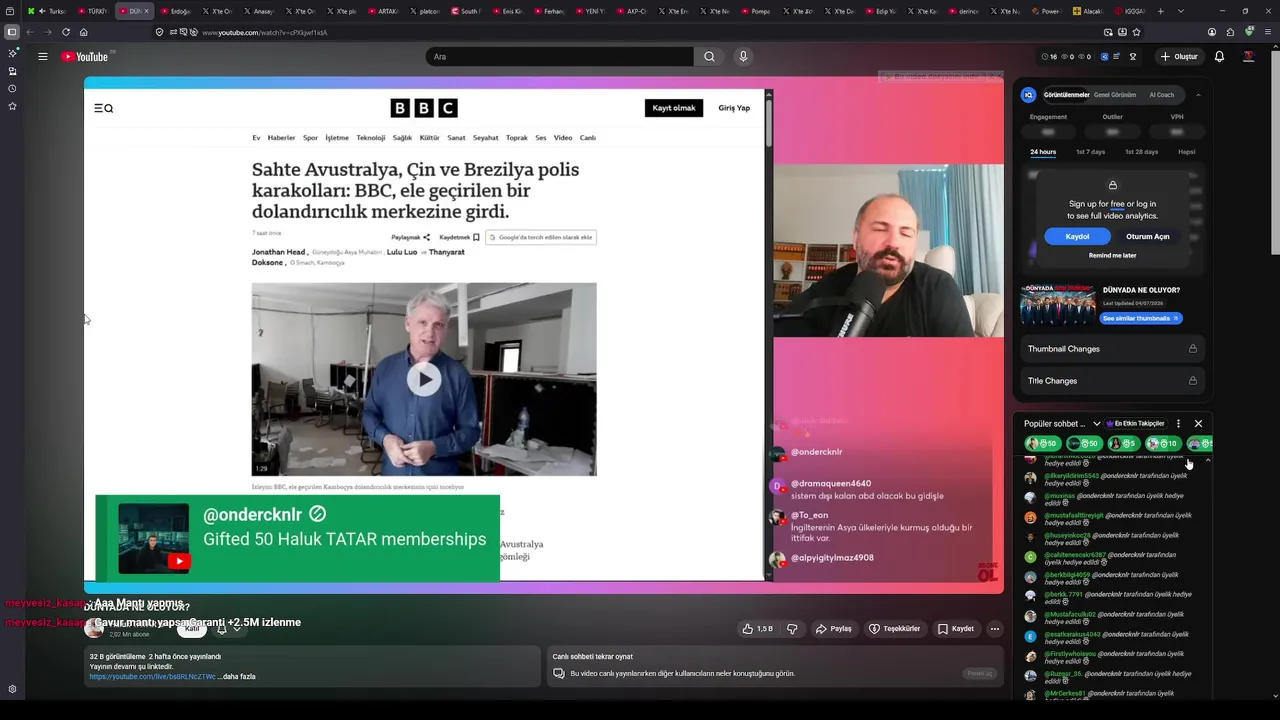Viewport: 1280px width, 720px height.
Task: Click @mustafaalttireyigit username in chat
Action: click(x=1074, y=515)
